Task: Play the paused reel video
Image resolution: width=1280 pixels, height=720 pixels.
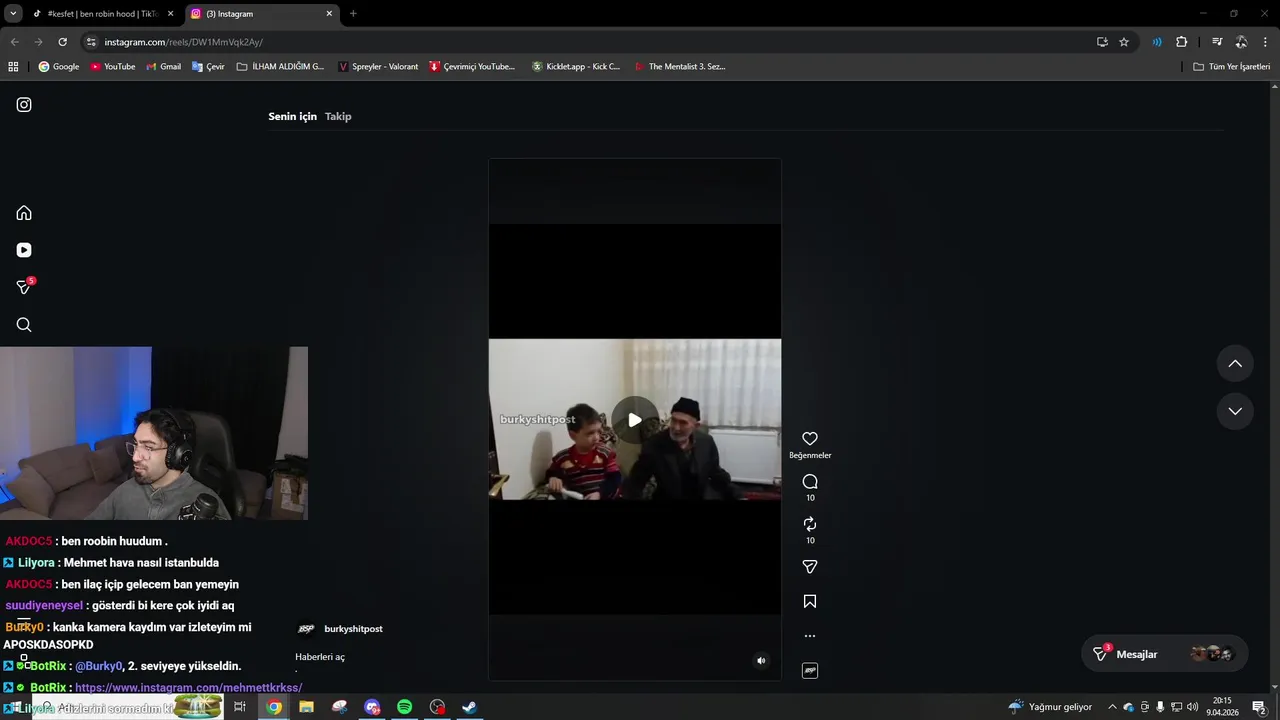Action: pos(635,420)
